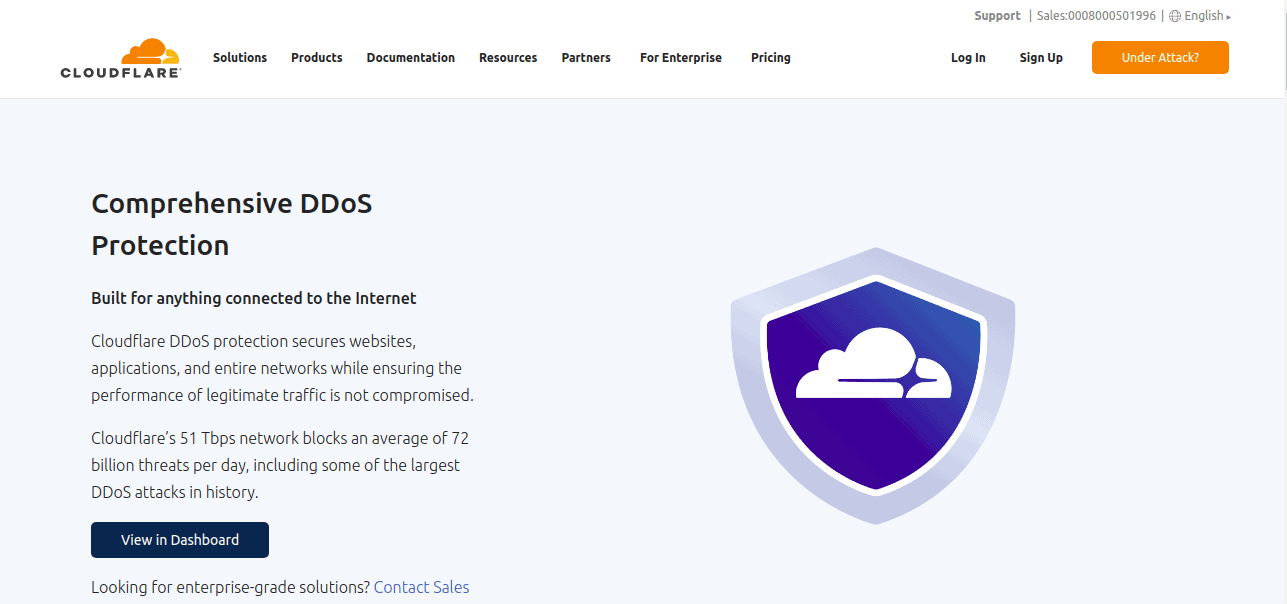The width and height of the screenshot is (1287, 604).
Task: Open the Solutions menu
Action: (240, 58)
